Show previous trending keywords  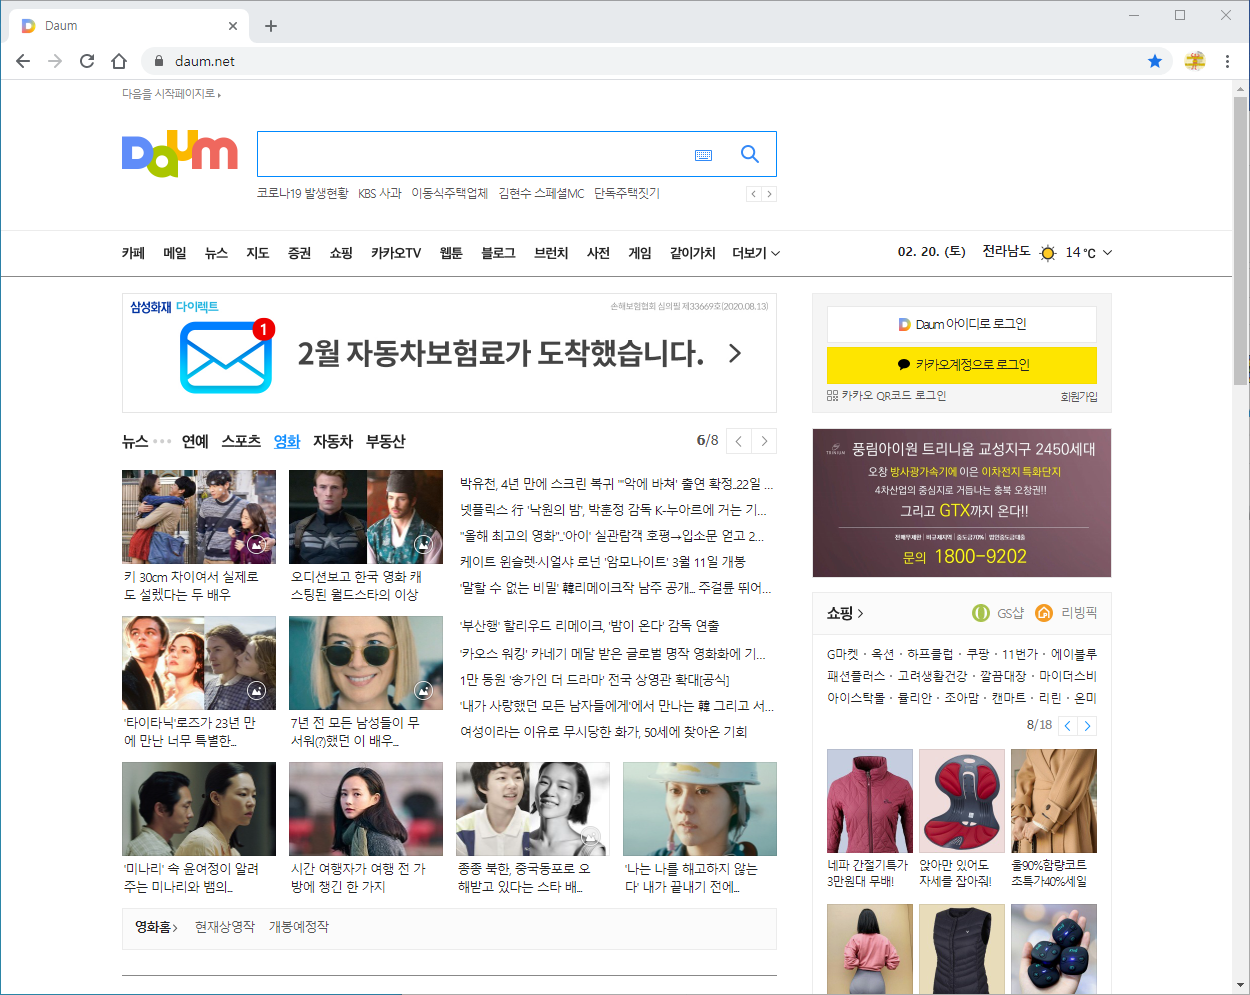[x=754, y=194]
